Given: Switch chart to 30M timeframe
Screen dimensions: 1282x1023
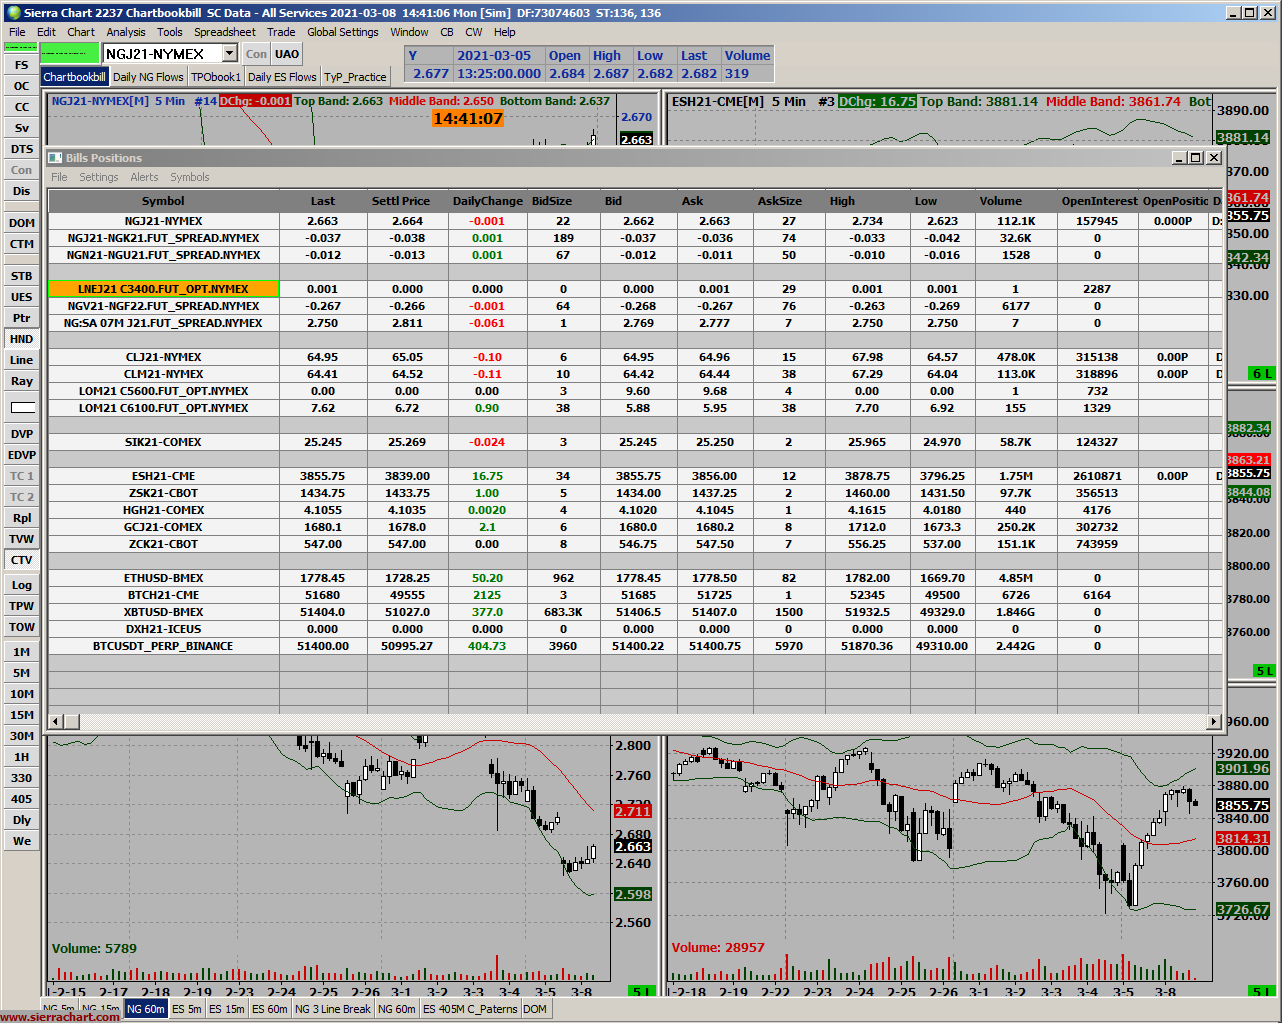Looking at the screenshot, I should [22, 736].
